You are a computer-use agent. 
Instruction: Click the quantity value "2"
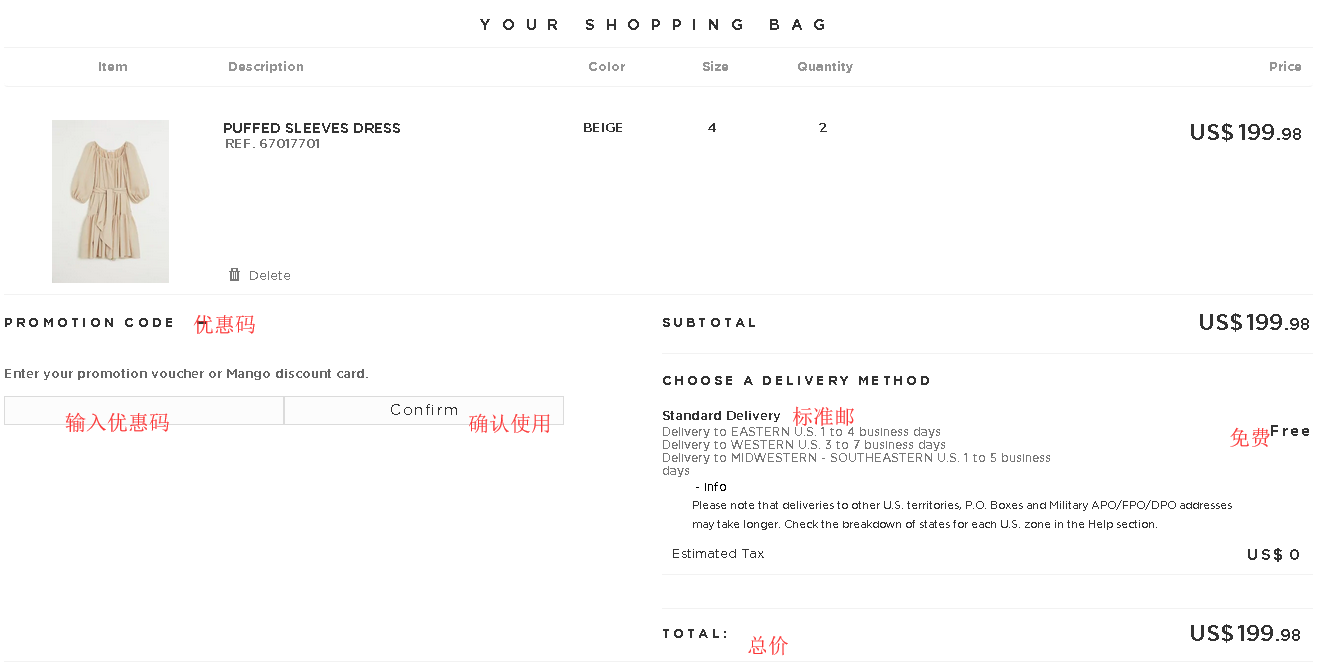click(823, 128)
